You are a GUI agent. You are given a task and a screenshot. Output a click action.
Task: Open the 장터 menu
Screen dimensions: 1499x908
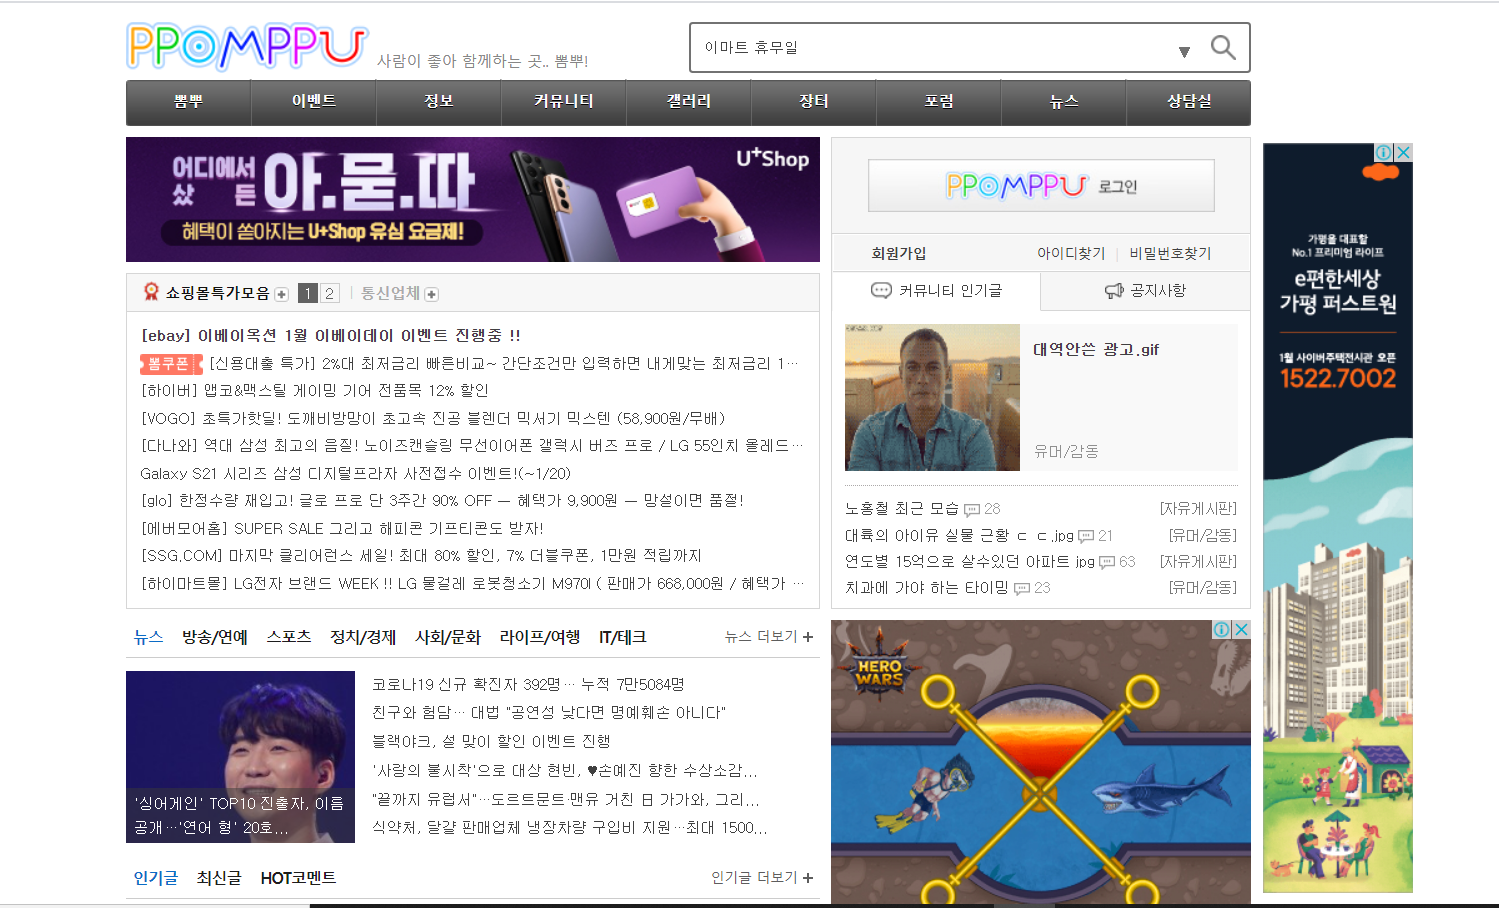[x=814, y=102]
